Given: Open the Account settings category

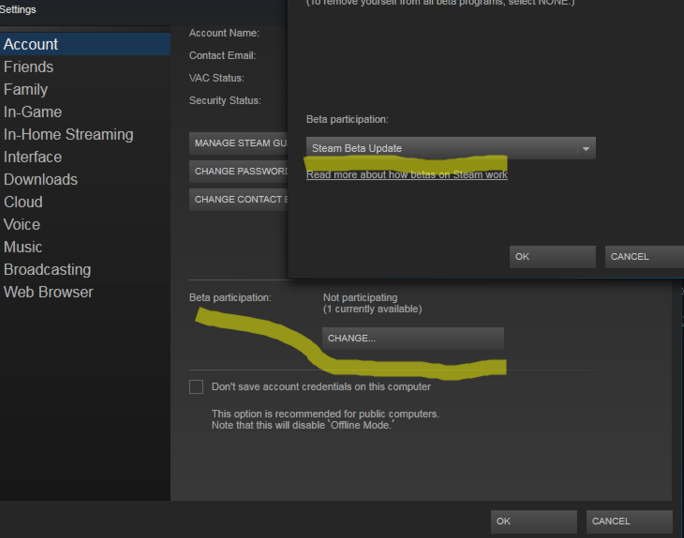Looking at the screenshot, I should (x=85, y=44).
